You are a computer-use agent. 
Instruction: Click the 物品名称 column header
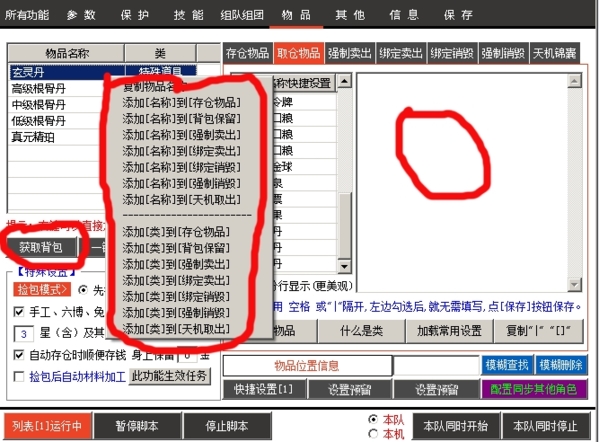pos(66,53)
